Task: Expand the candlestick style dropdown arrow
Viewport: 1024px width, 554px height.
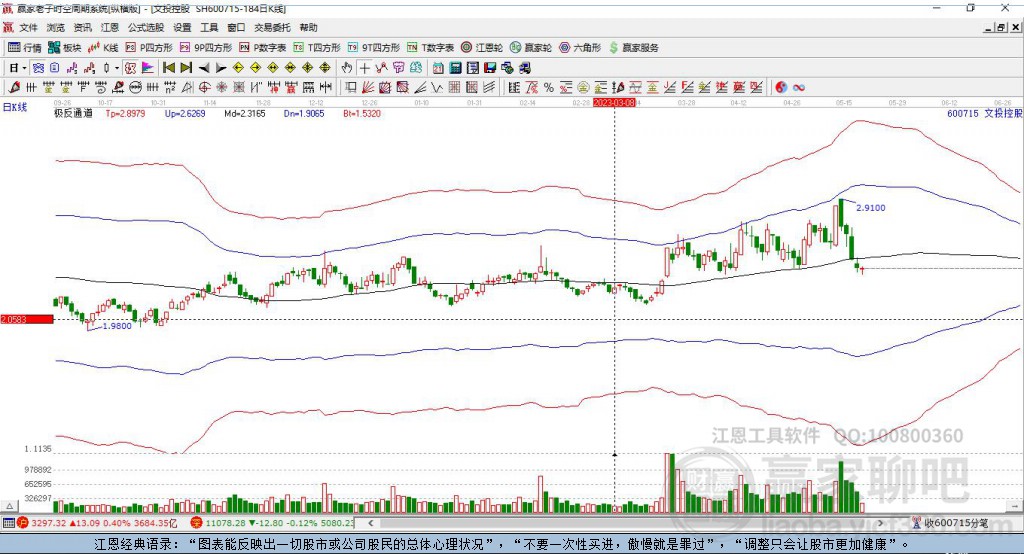Action: pos(117,68)
